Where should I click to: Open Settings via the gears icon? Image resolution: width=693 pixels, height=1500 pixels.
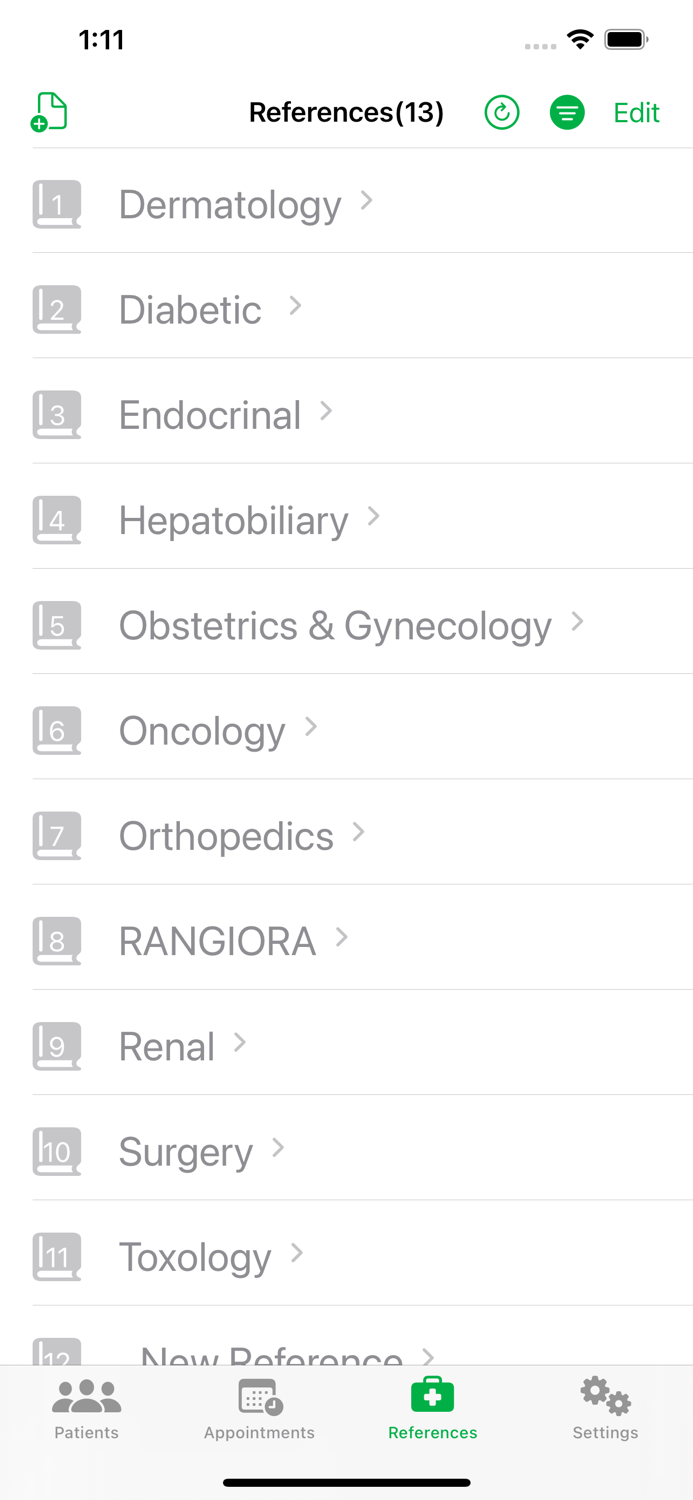pos(604,1393)
